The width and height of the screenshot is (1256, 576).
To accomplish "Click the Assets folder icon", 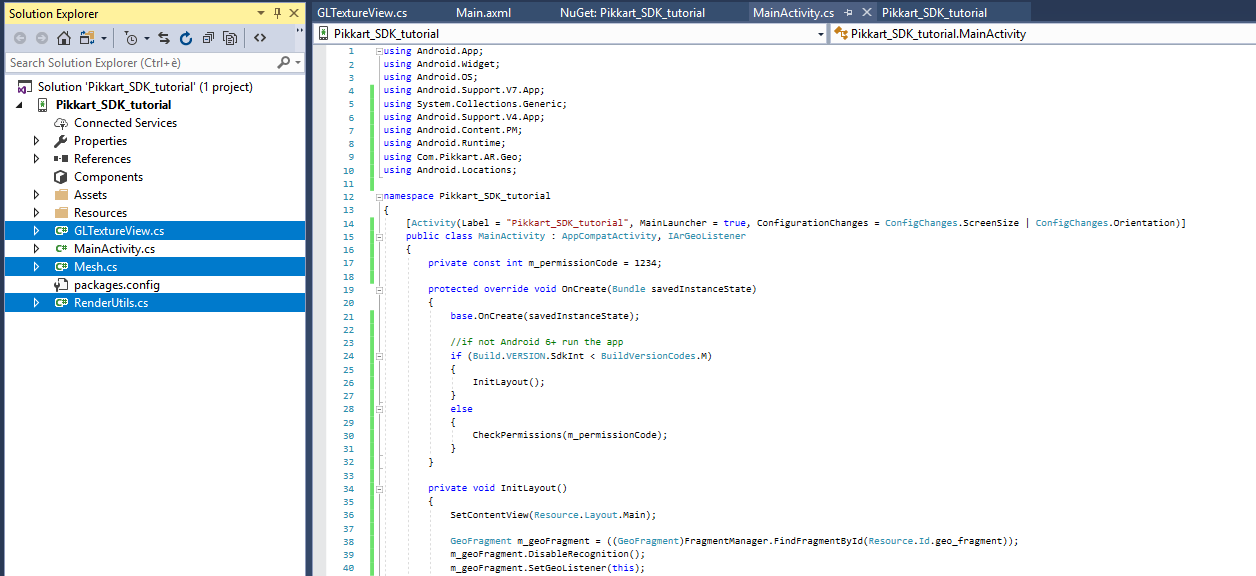I will tap(61, 195).
